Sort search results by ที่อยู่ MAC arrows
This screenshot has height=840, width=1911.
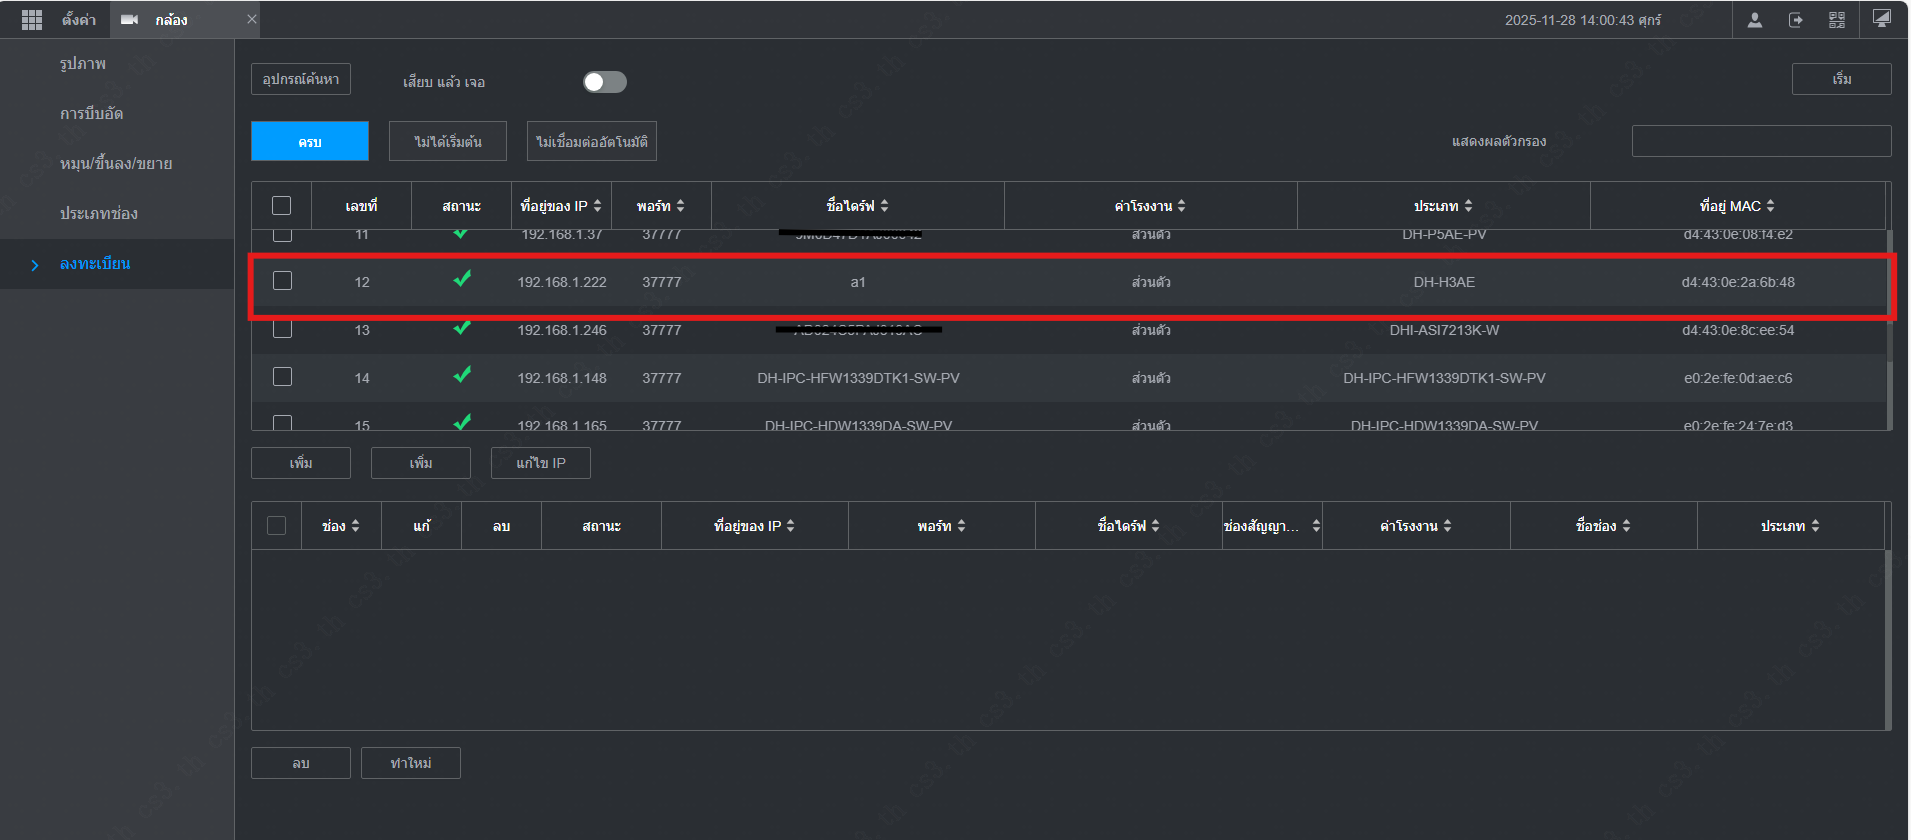(x=1770, y=206)
